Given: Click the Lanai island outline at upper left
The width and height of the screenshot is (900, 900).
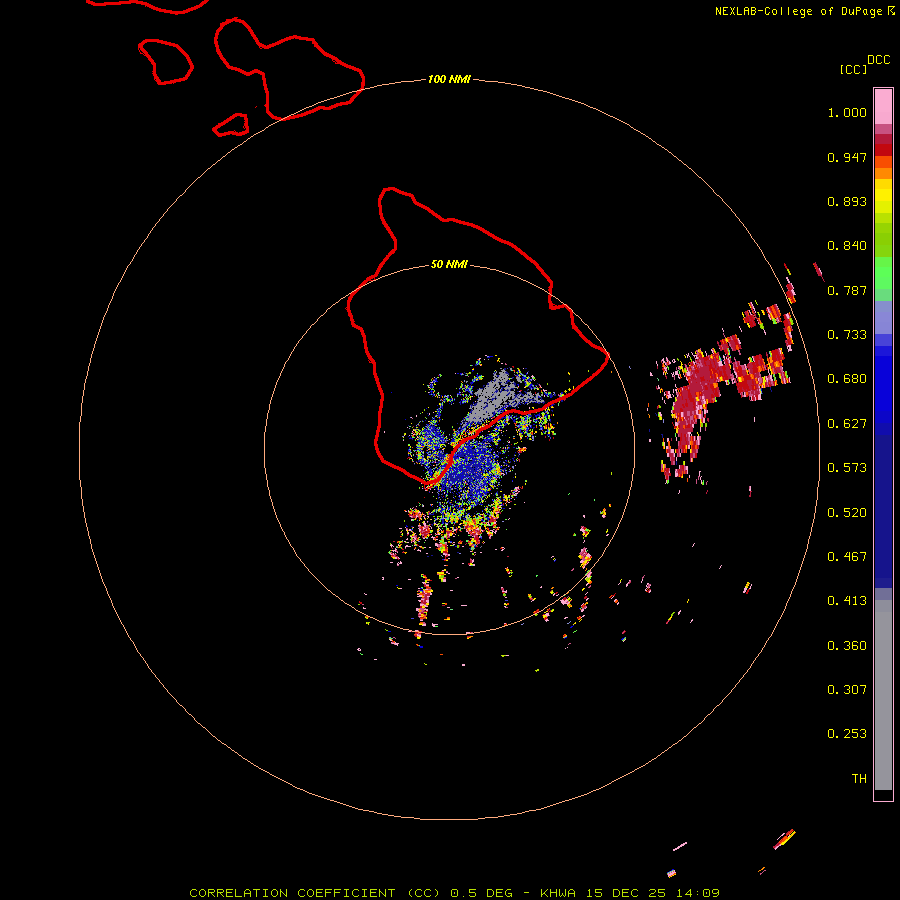Looking at the screenshot, I should (x=165, y=61).
